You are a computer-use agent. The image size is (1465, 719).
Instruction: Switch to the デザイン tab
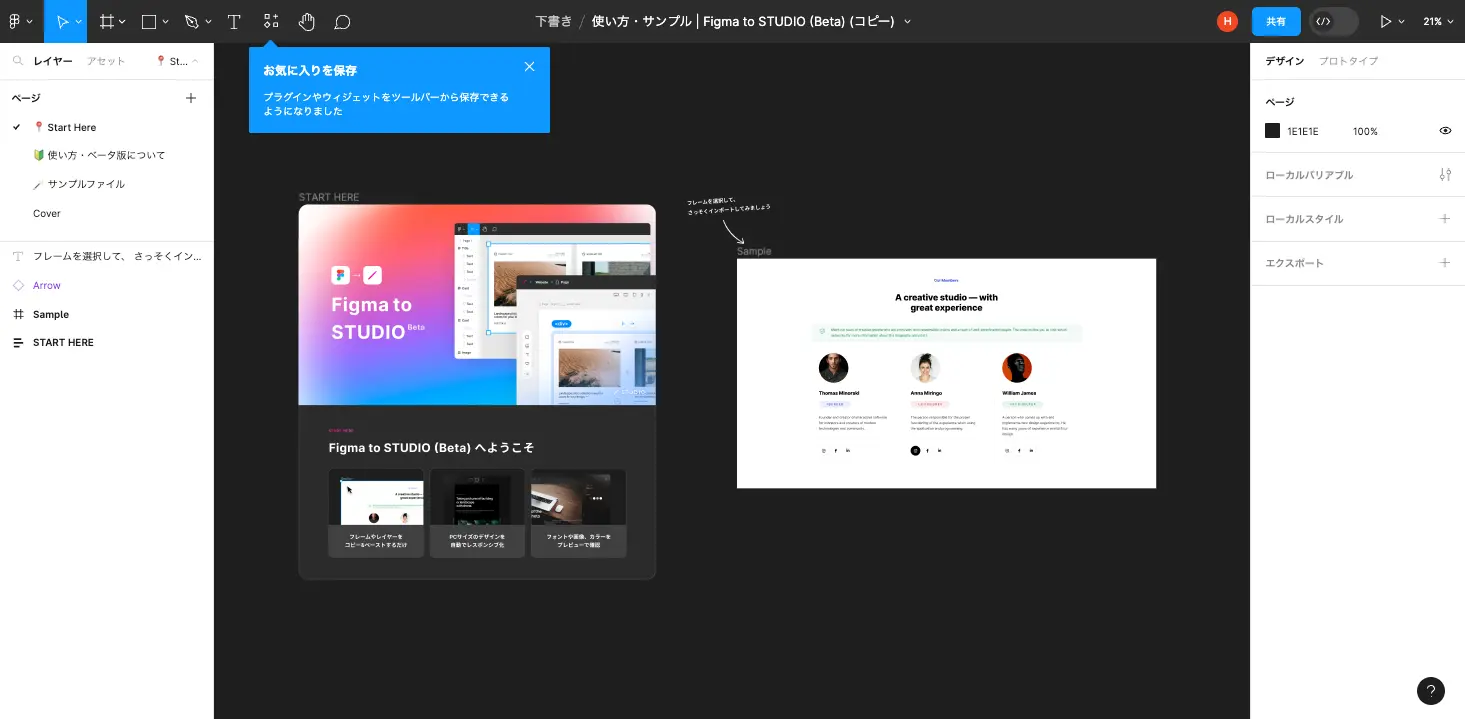click(x=1285, y=61)
